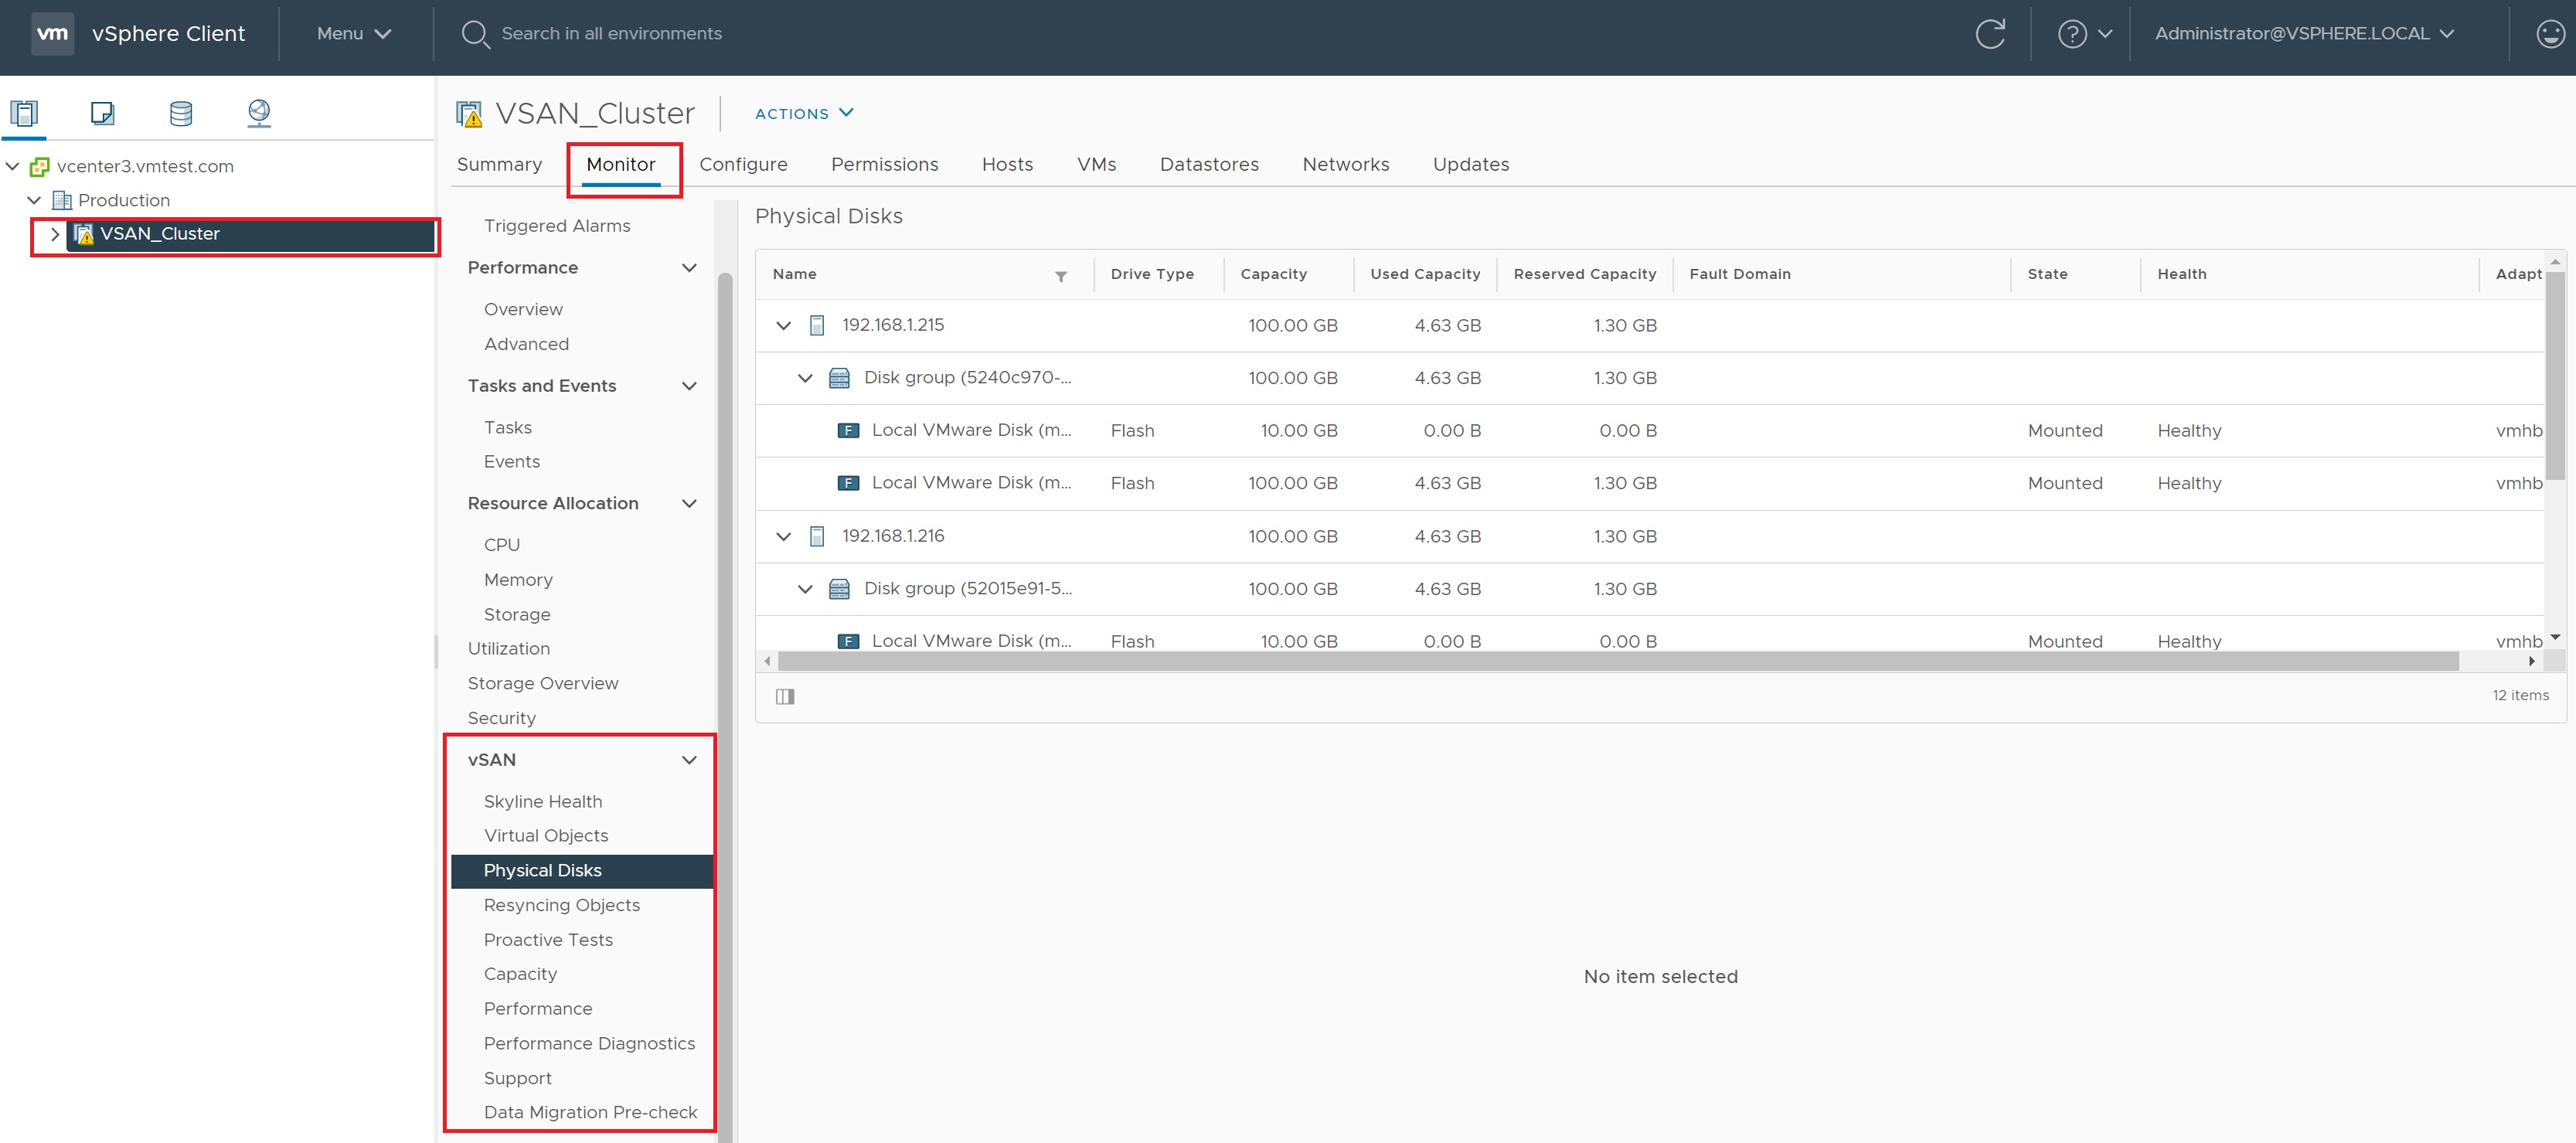
Task: Open column chooser icon below table
Action: click(x=785, y=696)
